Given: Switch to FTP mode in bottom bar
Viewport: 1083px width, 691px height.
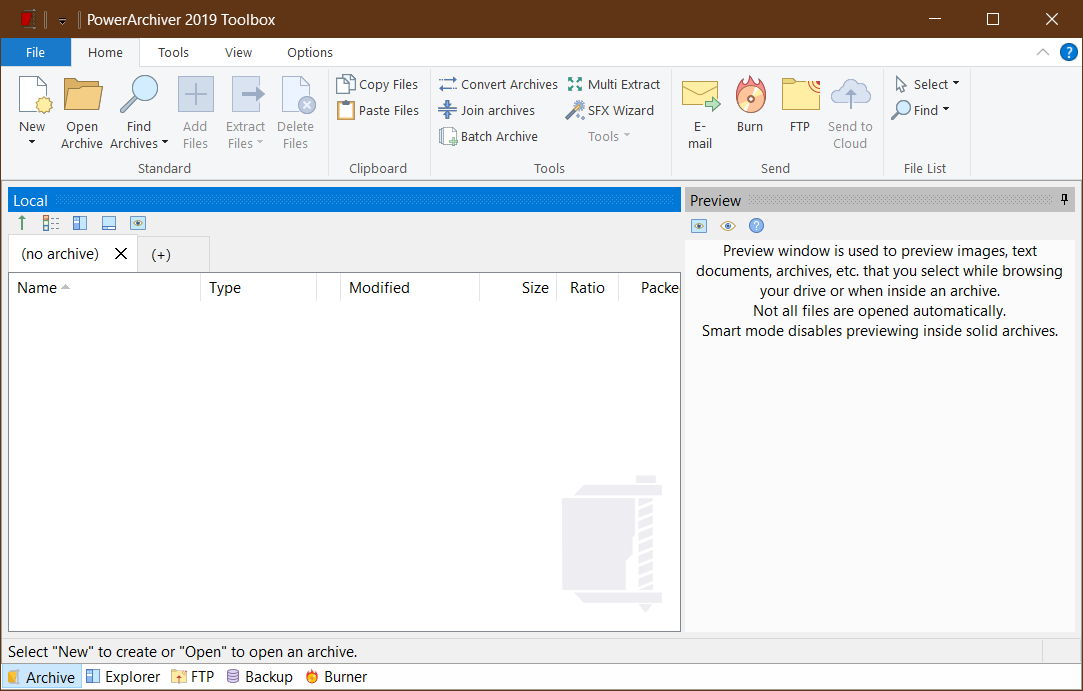Looking at the screenshot, I should pyautogui.click(x=193, y=677).
